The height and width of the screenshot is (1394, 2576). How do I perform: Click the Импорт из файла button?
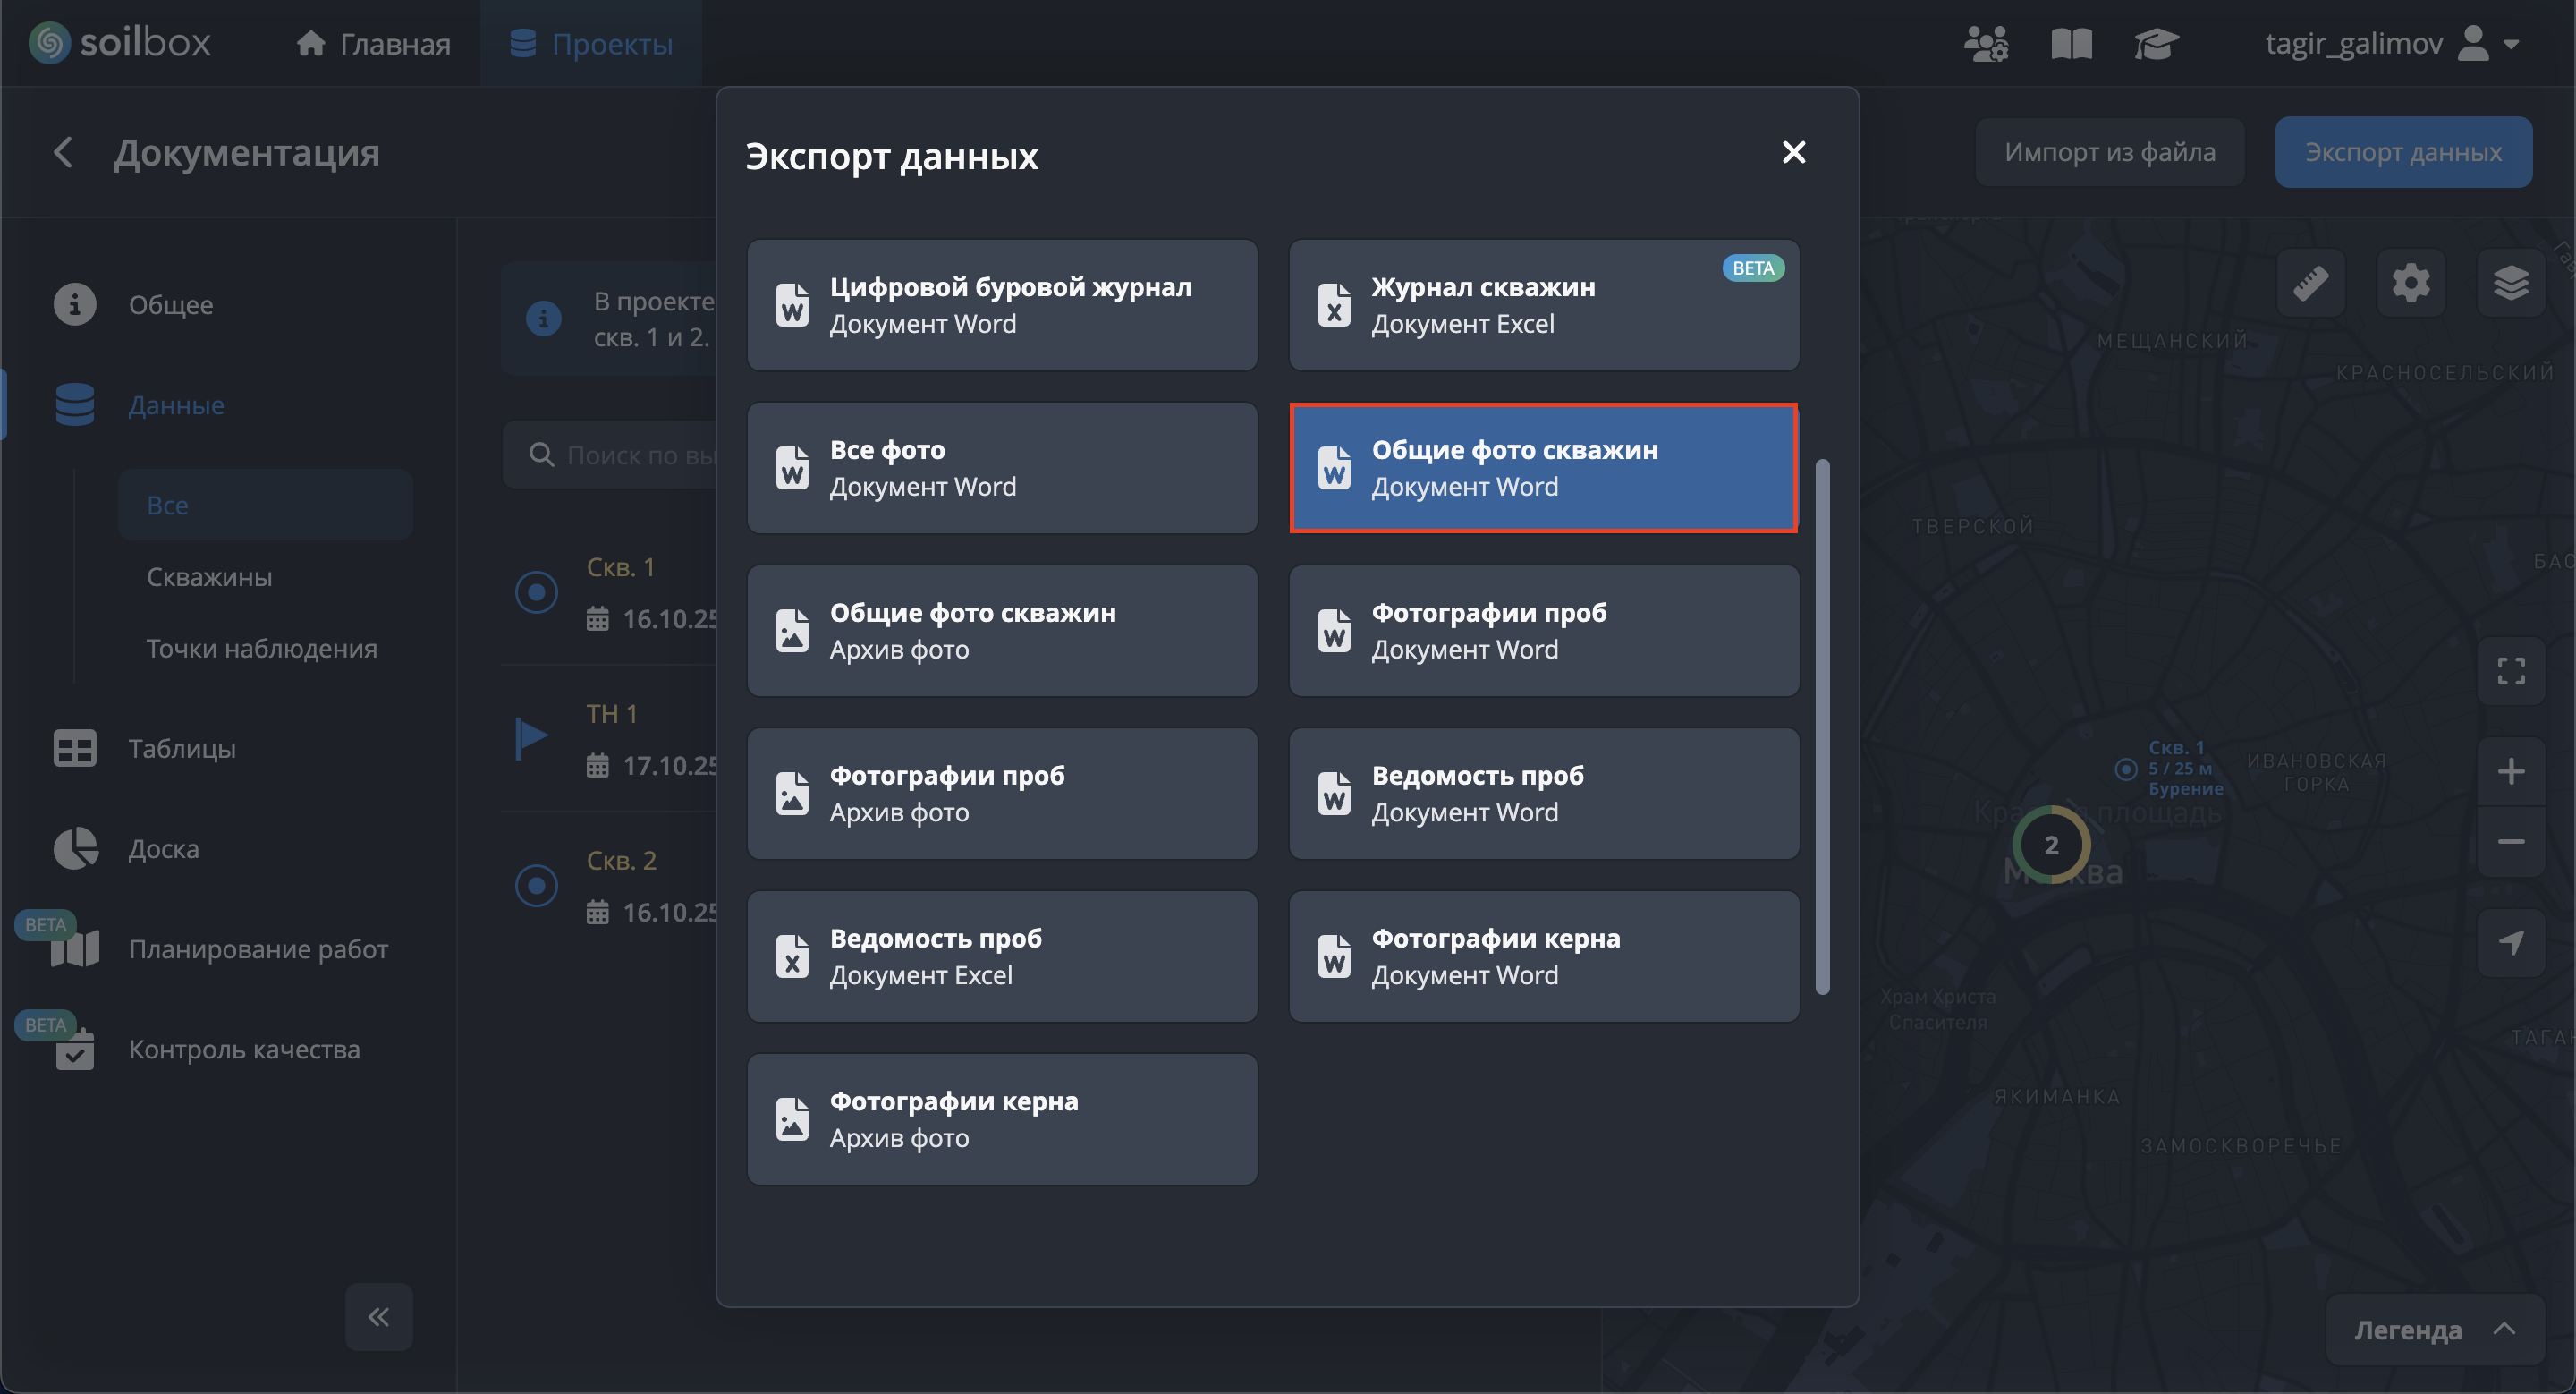pos(2109,152)
